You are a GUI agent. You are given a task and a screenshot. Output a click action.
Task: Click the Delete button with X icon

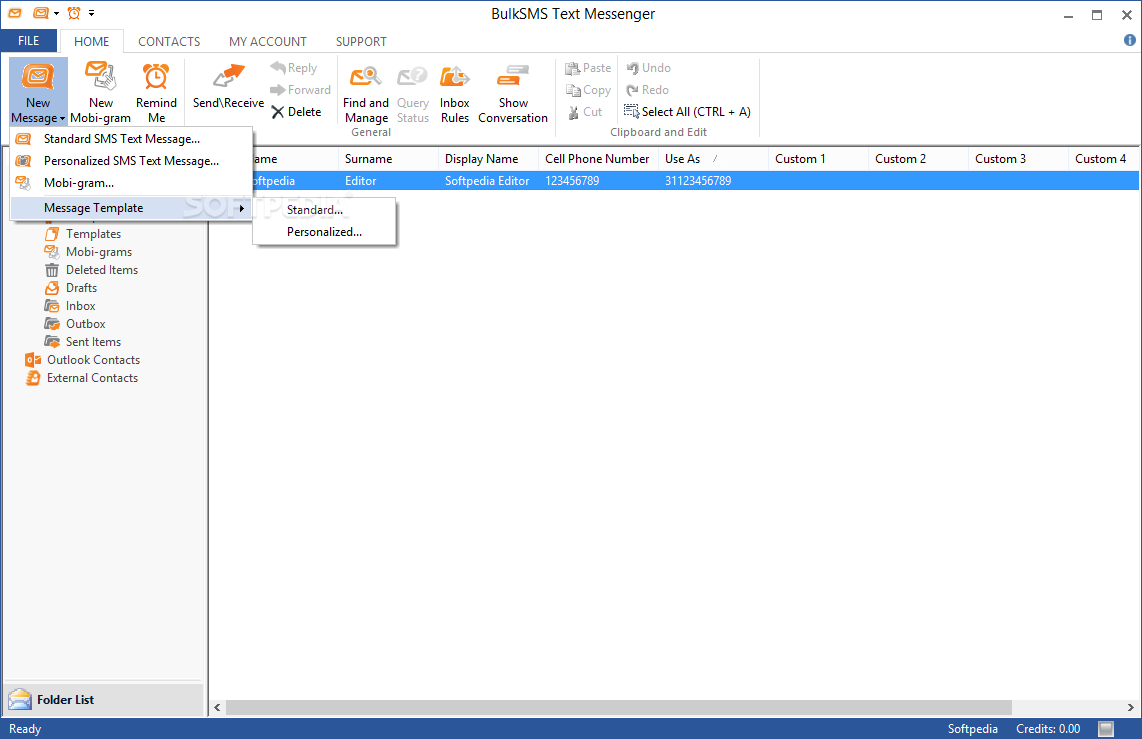point(296,111)
